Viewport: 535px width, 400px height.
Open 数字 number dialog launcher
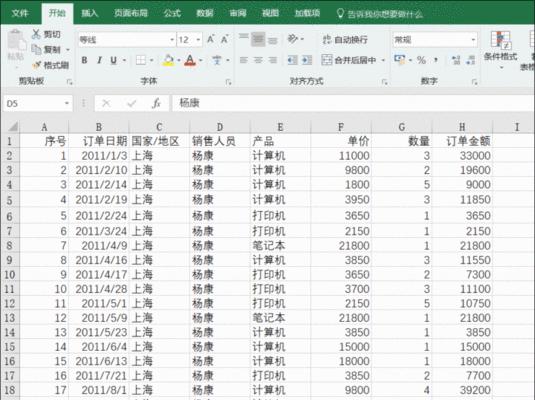[x=474, y=82]
